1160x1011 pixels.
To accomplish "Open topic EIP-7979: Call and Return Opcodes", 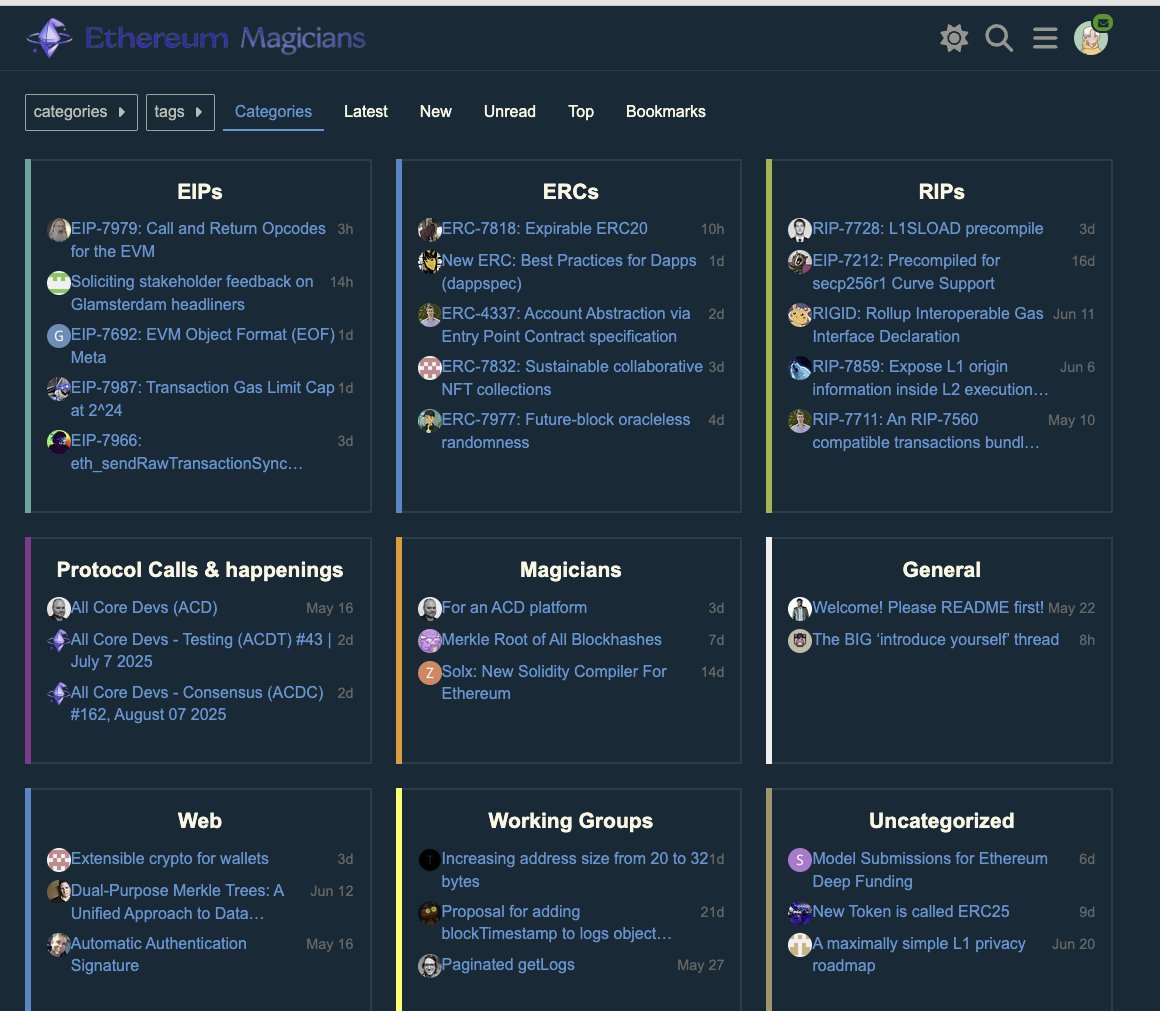I will click(x=198, y=240).
